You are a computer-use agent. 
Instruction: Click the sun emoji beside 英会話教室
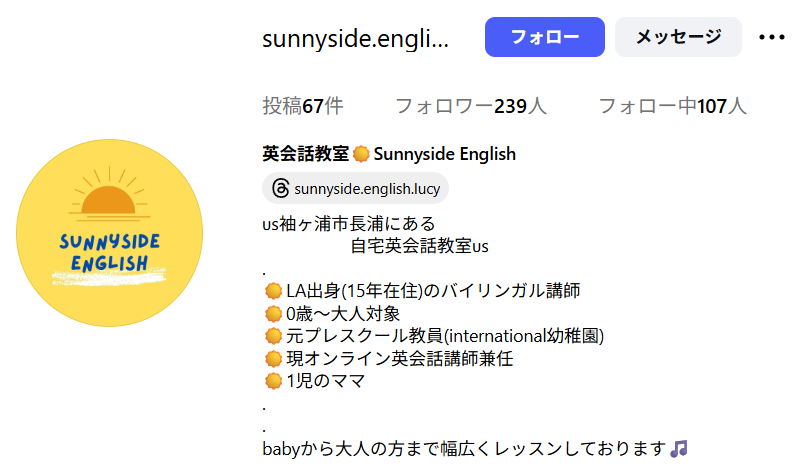coord(361,154)
